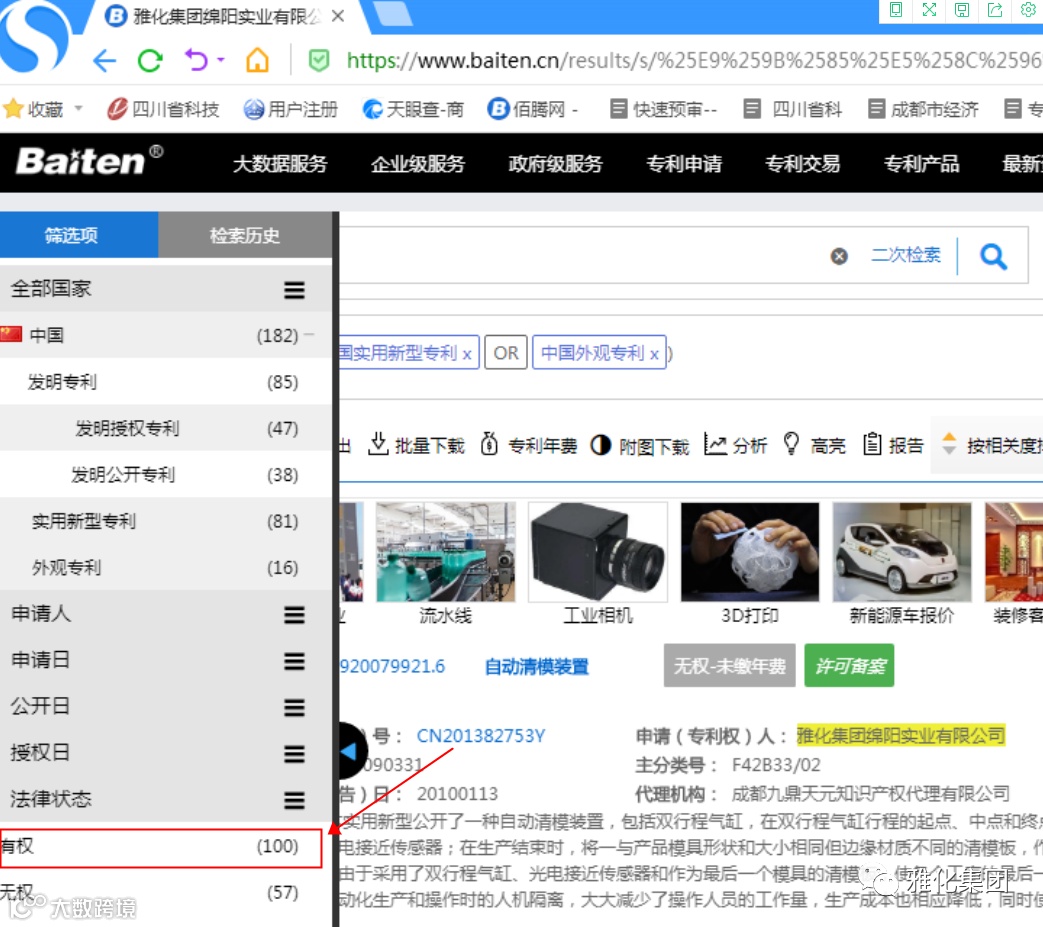Click the 许可备案 green button
This screenshot has height=927, width=1043.
(849, 665)
